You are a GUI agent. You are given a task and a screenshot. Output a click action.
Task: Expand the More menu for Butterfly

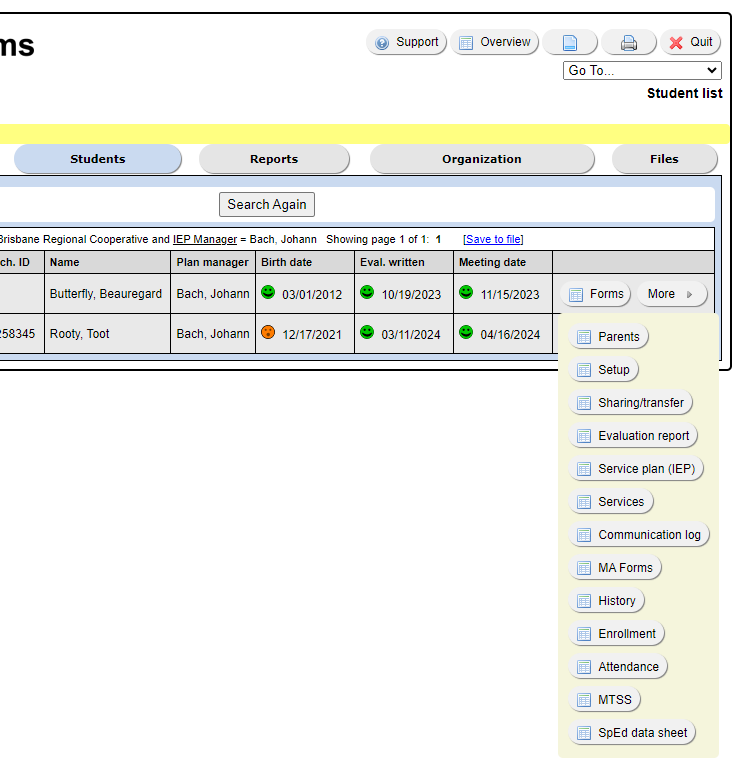[x=671, y=294]
